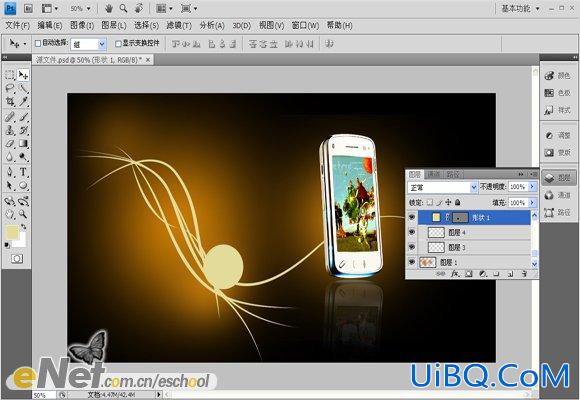The width and height of the screenshot is (580, 400).
Task: Select the Pen tool
Action: point(10,172)
